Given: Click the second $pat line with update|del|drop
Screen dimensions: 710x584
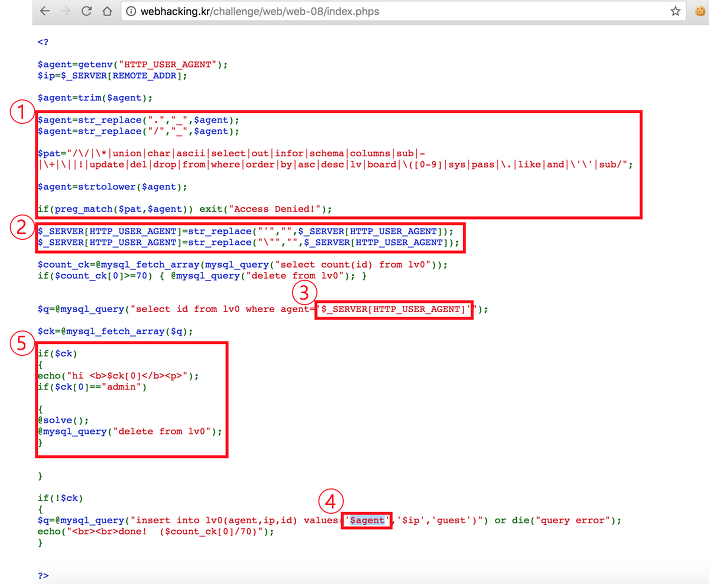Looking at the screenshot, I should (x=335, y=164).
